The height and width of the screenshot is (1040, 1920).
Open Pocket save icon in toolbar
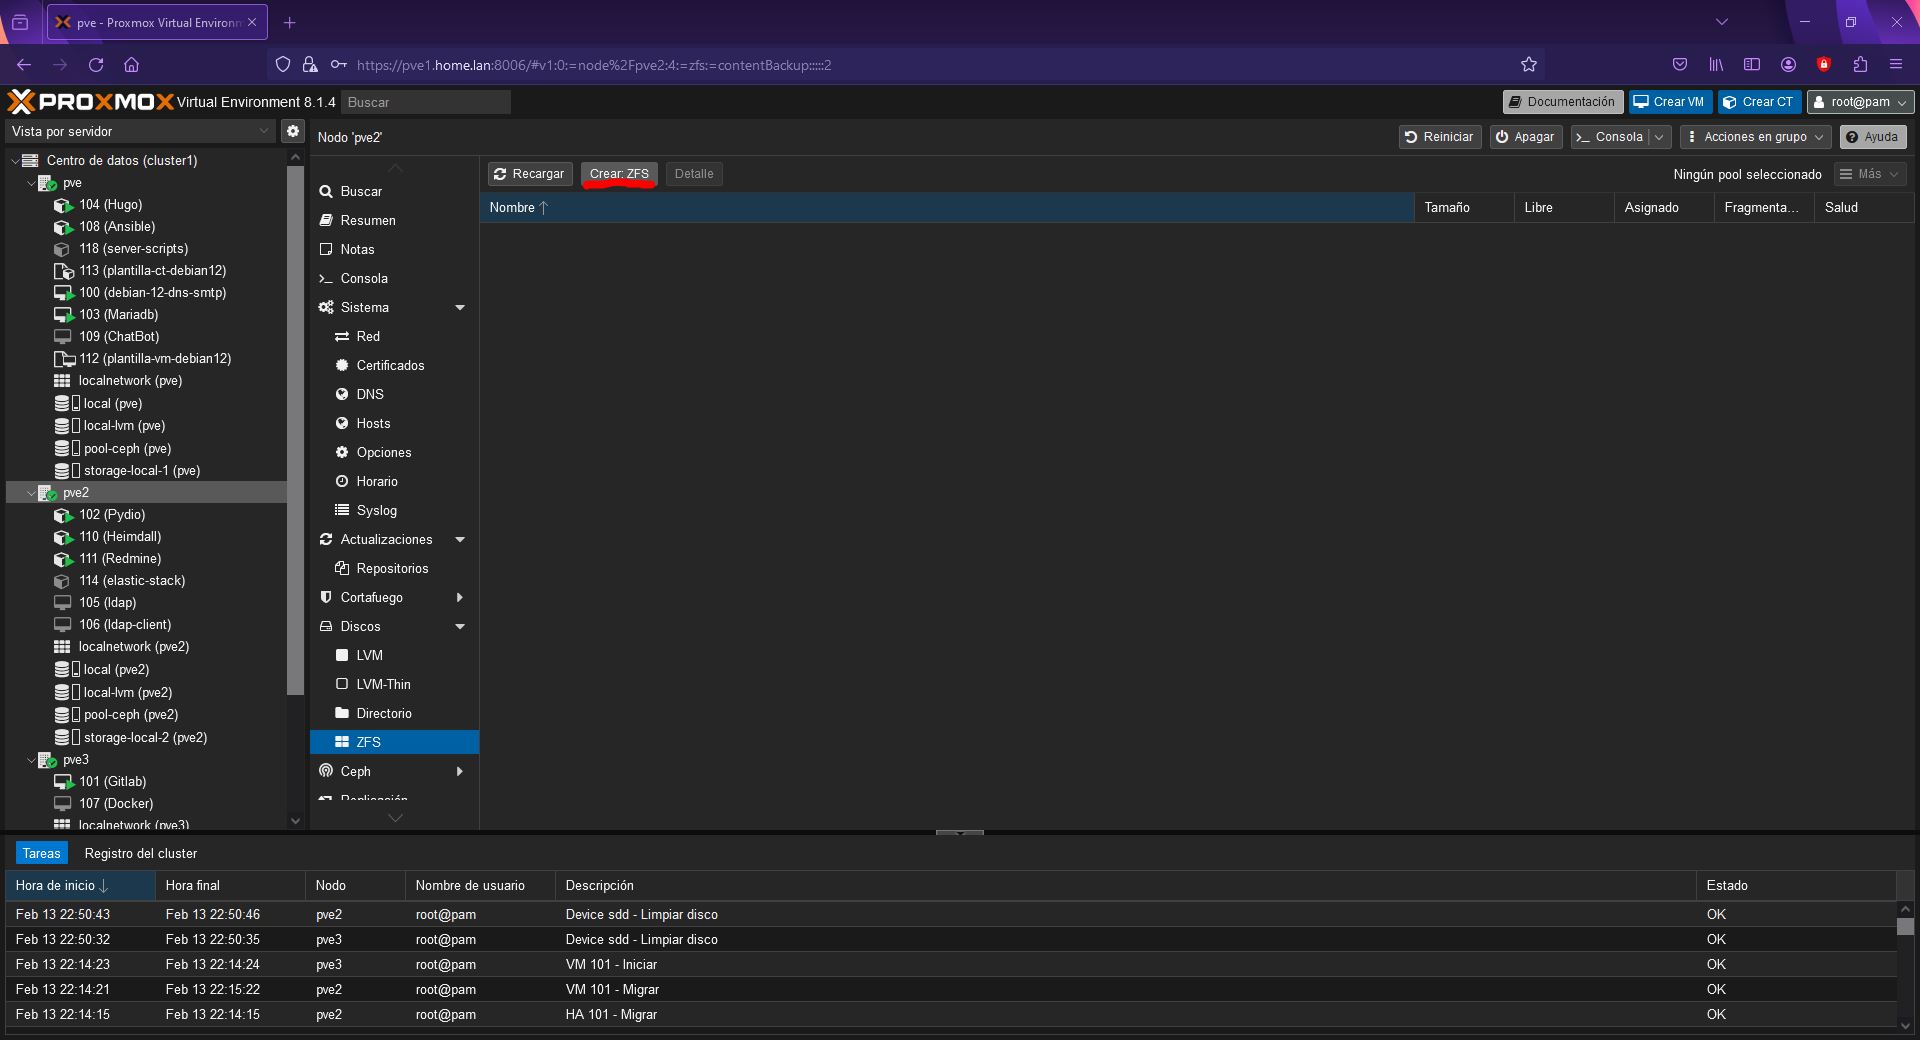[x=1680, y=65]
